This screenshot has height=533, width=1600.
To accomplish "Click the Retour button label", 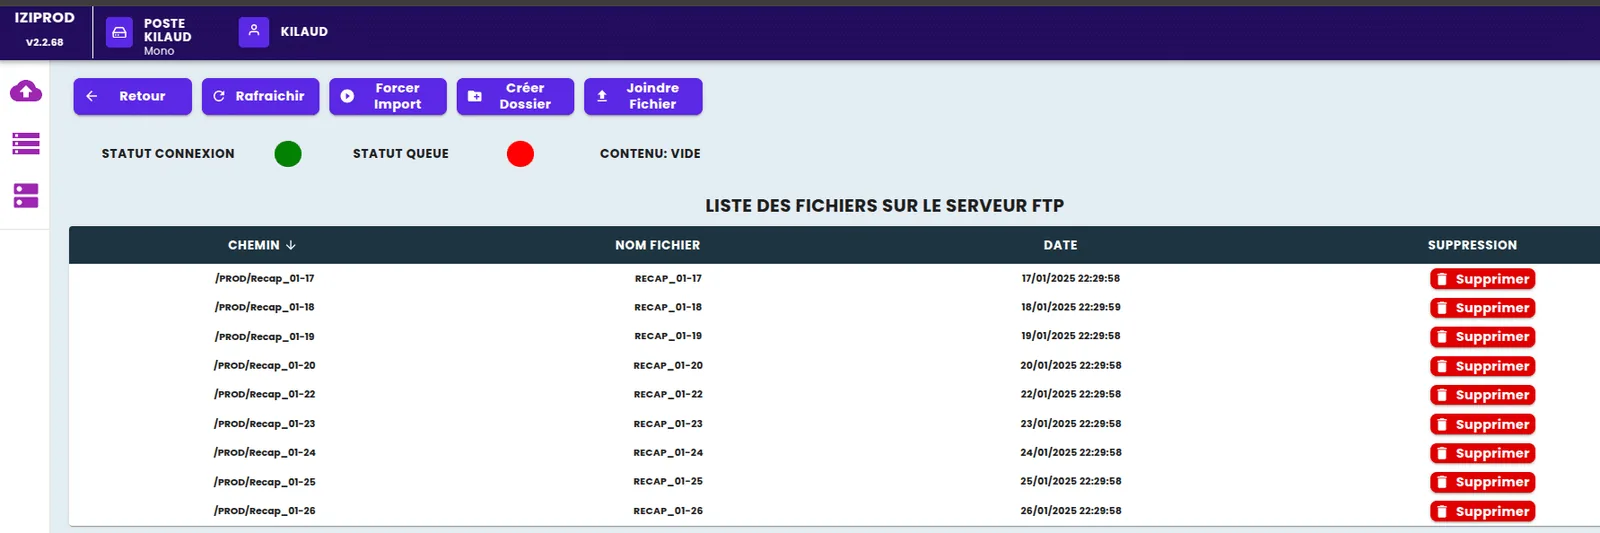I will 142,96.
